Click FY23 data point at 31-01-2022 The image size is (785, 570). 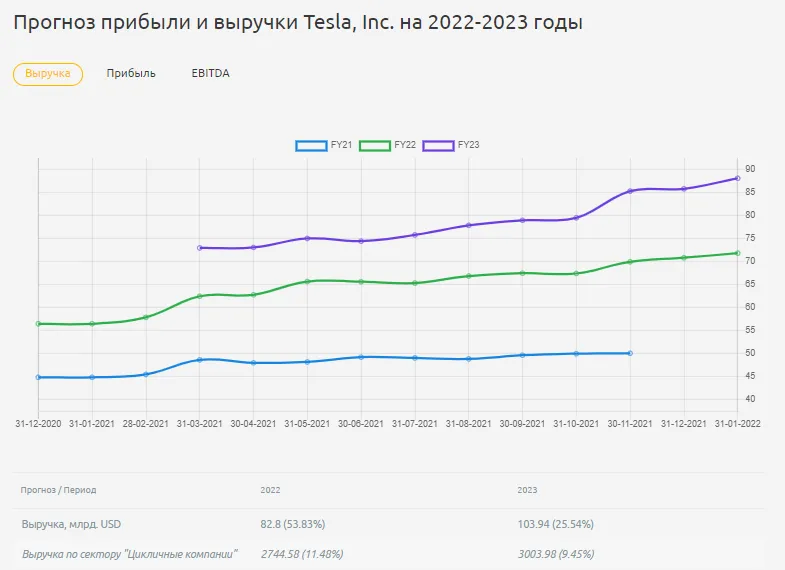(737, 178)
